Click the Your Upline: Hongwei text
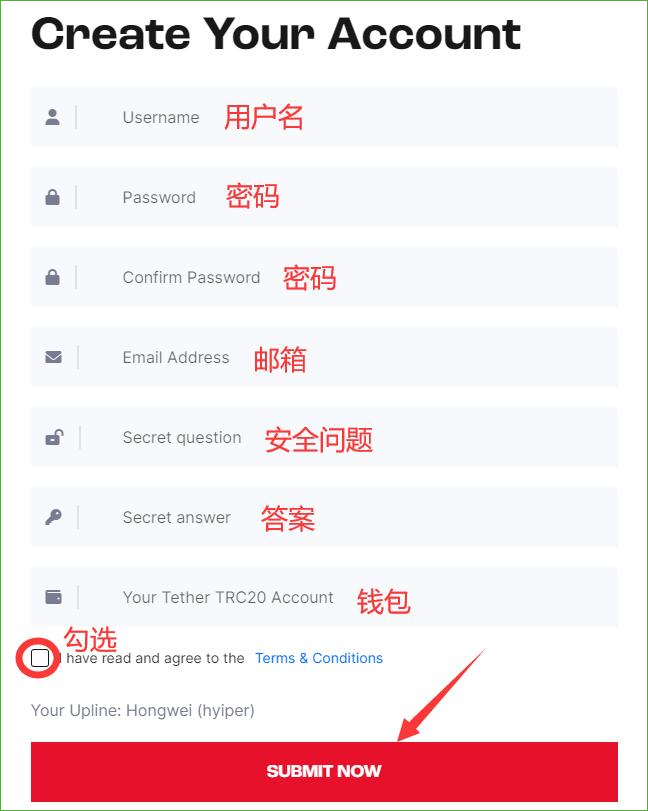Viewport: 648px width, 811px height. pyautogui.click(x=143, y=711)
